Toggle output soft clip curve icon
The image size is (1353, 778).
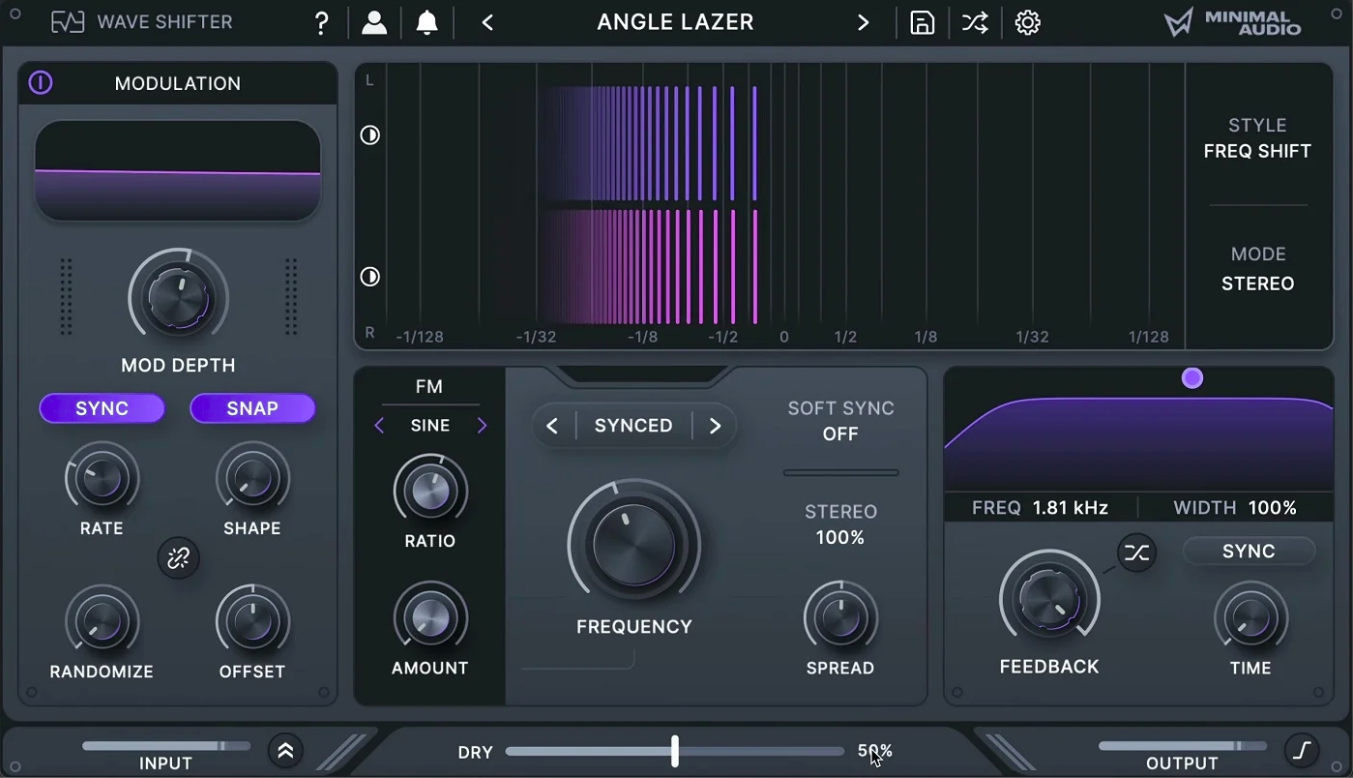[1302, 750]
